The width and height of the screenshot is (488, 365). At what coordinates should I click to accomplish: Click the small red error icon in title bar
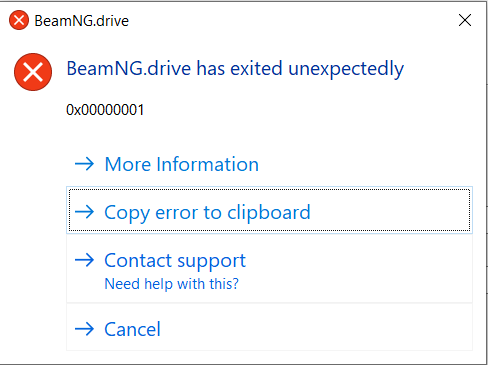pos(19,20)
